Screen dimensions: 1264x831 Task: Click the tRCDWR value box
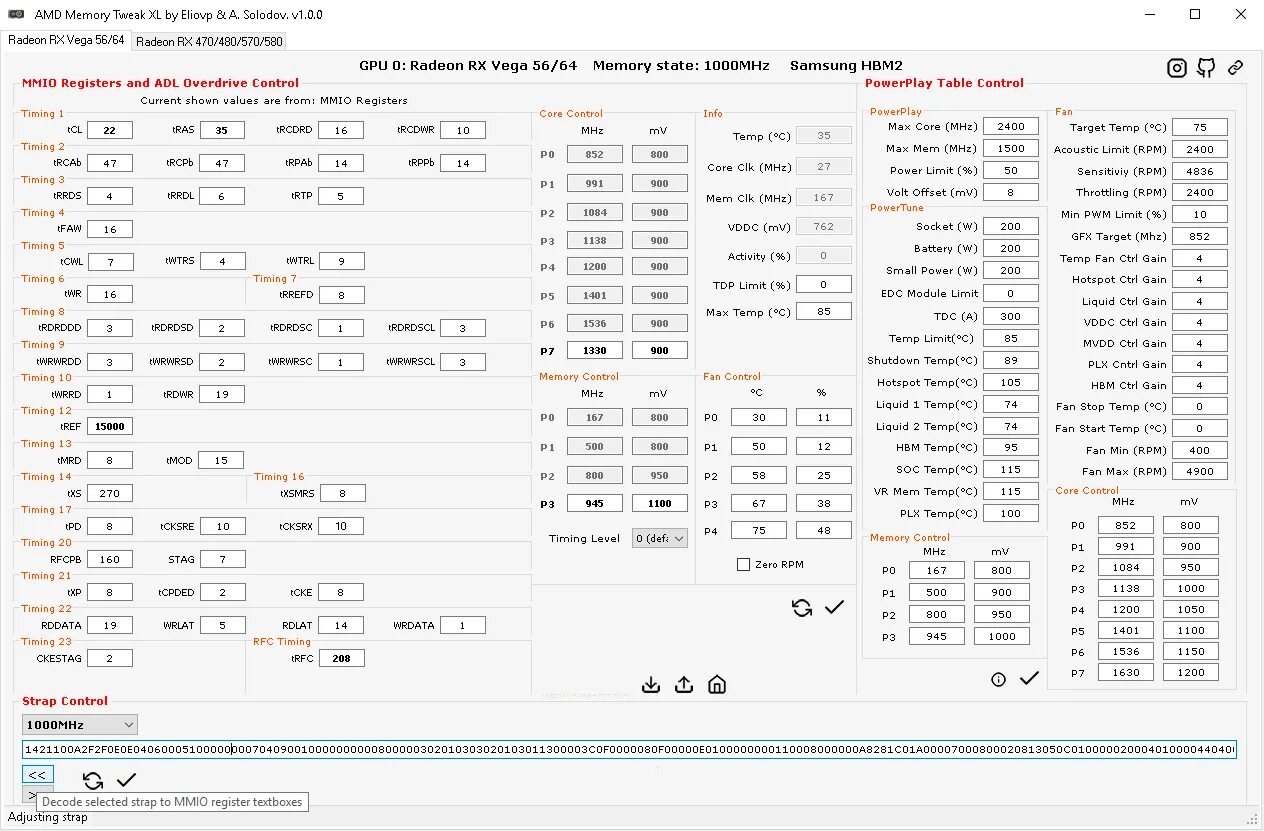click(x=463, y=130)
